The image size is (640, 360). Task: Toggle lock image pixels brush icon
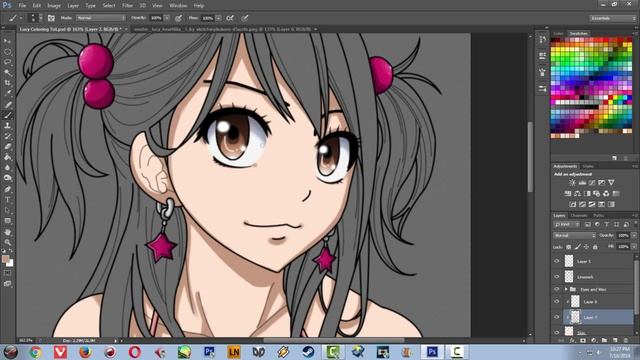(x=577, y=247)
